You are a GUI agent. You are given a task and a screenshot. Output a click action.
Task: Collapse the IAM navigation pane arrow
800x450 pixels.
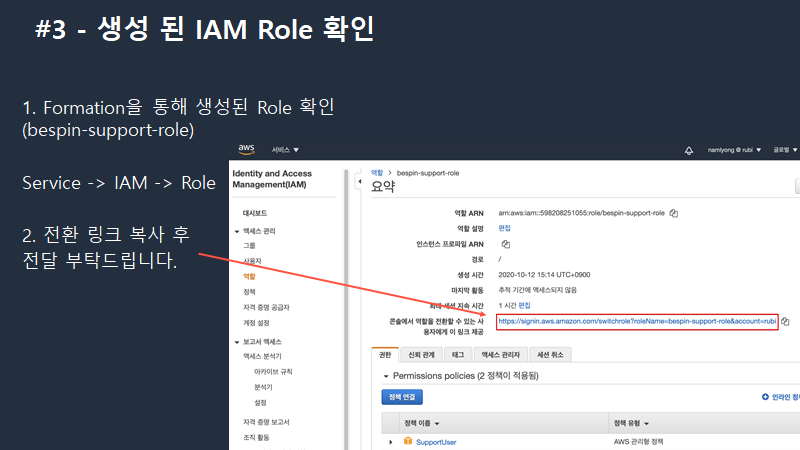(360, 181)
